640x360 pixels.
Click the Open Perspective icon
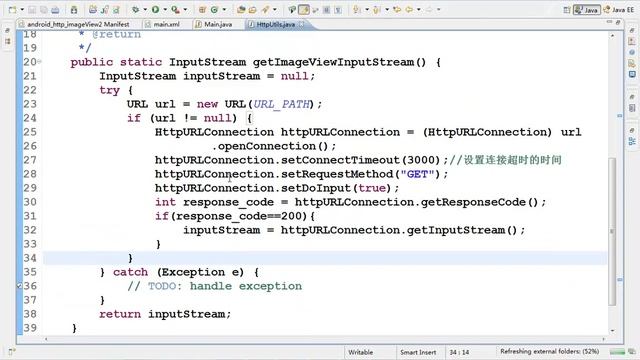(567, 9)
